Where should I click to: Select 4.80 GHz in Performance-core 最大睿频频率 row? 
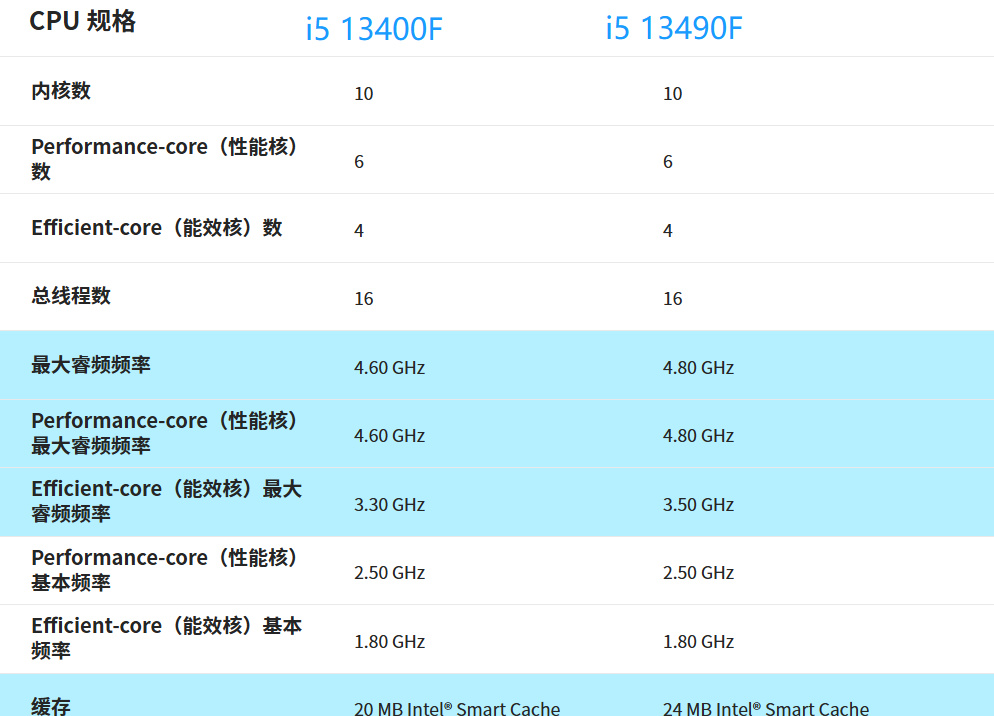point(698,436)
